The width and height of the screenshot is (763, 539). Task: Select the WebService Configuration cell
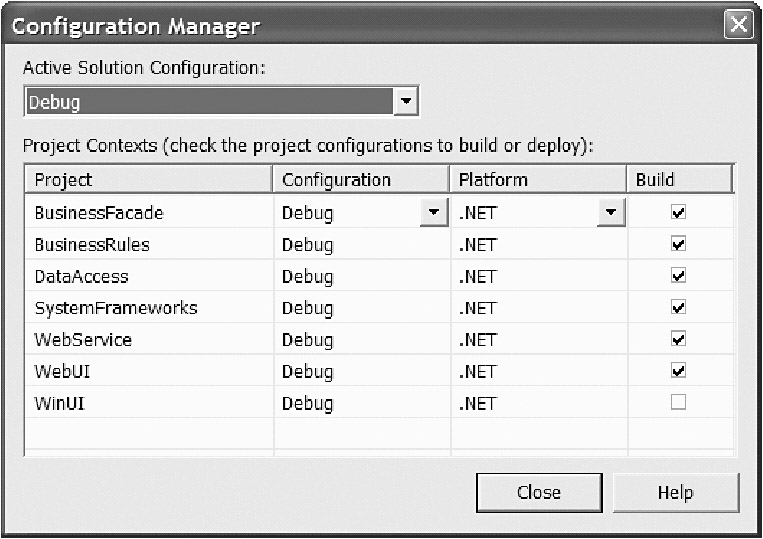360,340
